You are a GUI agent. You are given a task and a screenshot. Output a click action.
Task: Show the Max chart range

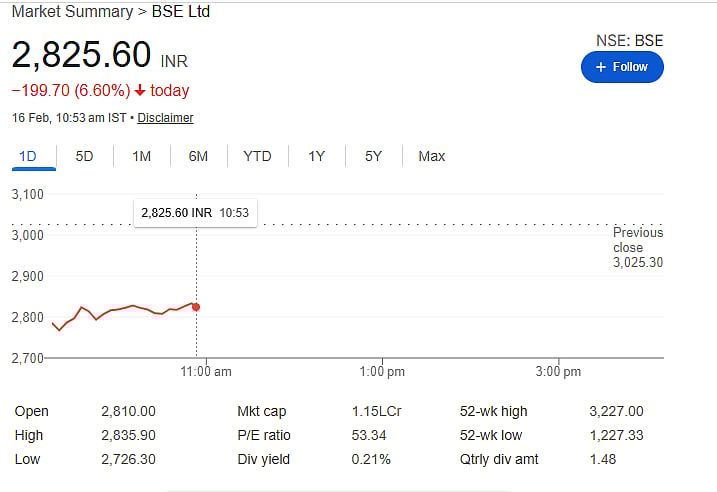coord(432,156)
